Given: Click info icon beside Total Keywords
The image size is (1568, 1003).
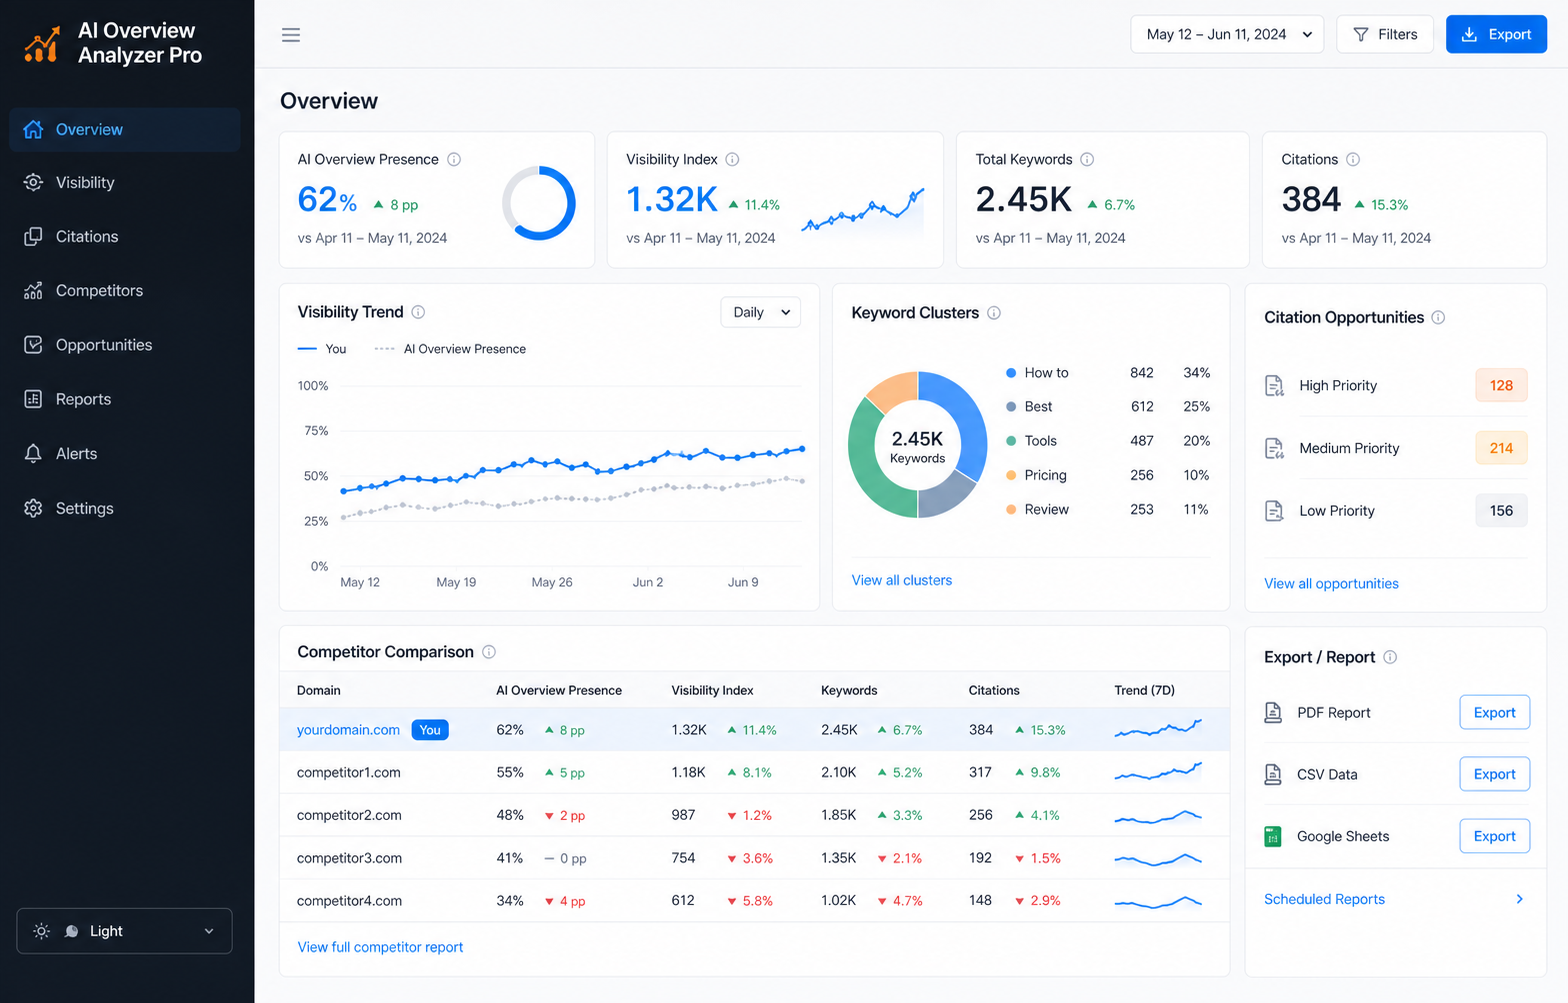Looking at the screenshot, I should [x=1087, y=160].
